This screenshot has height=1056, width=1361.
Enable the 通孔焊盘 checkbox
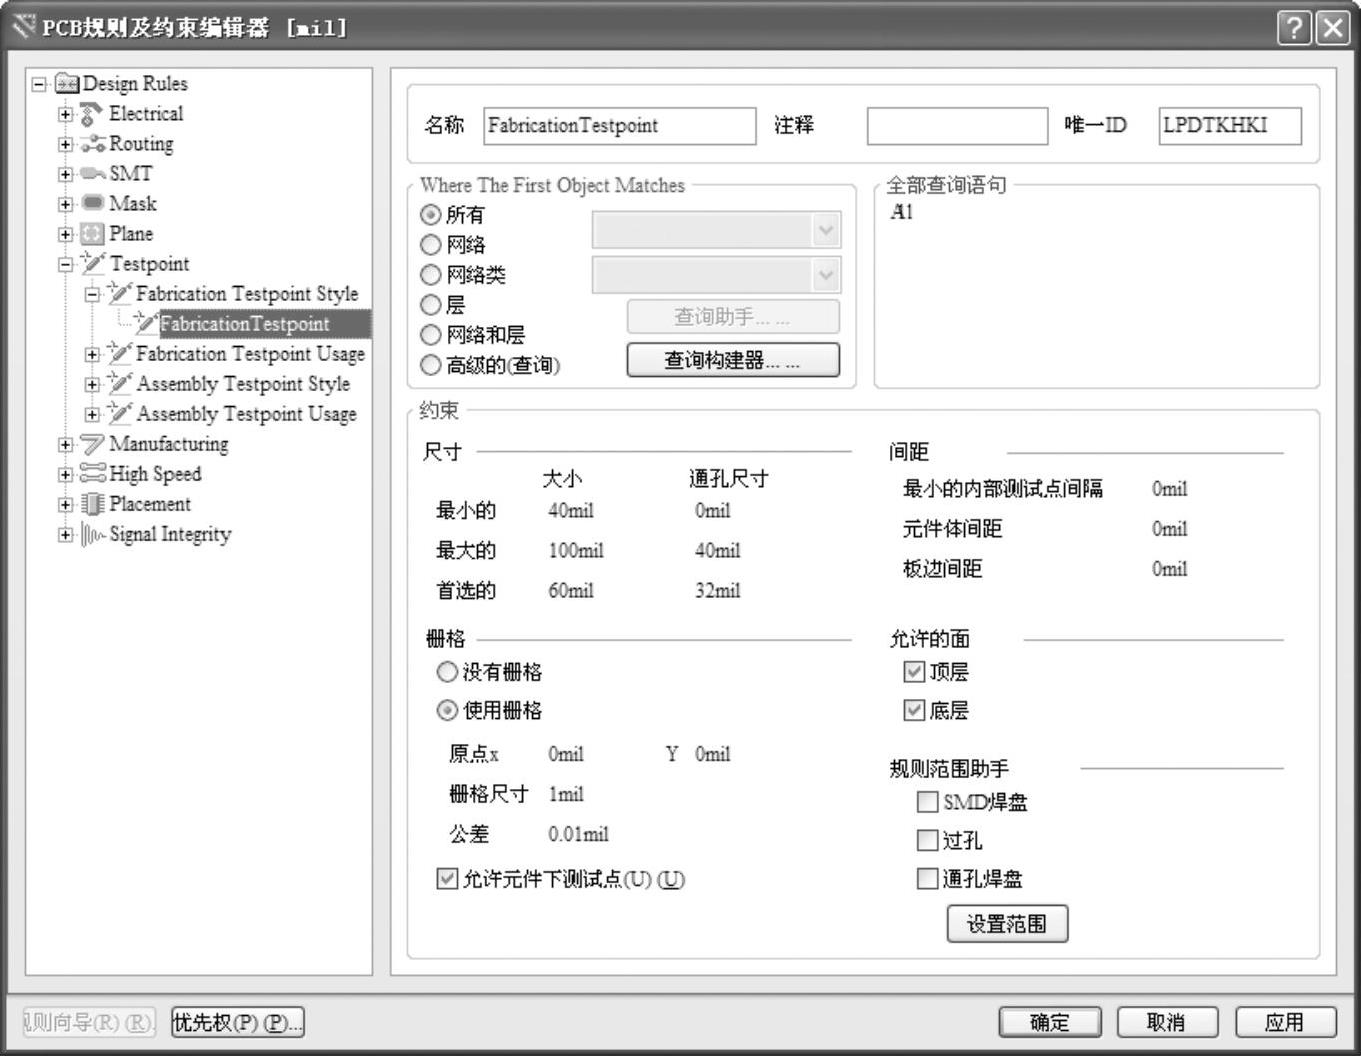point(927,879)
